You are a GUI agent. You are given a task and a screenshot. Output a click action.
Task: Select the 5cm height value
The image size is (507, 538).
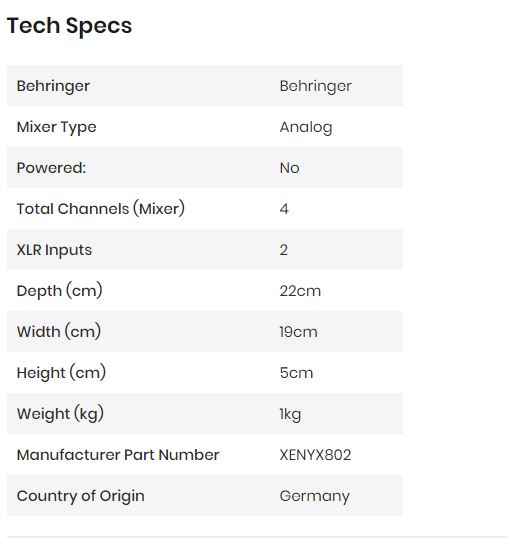[x=296, y=373]
